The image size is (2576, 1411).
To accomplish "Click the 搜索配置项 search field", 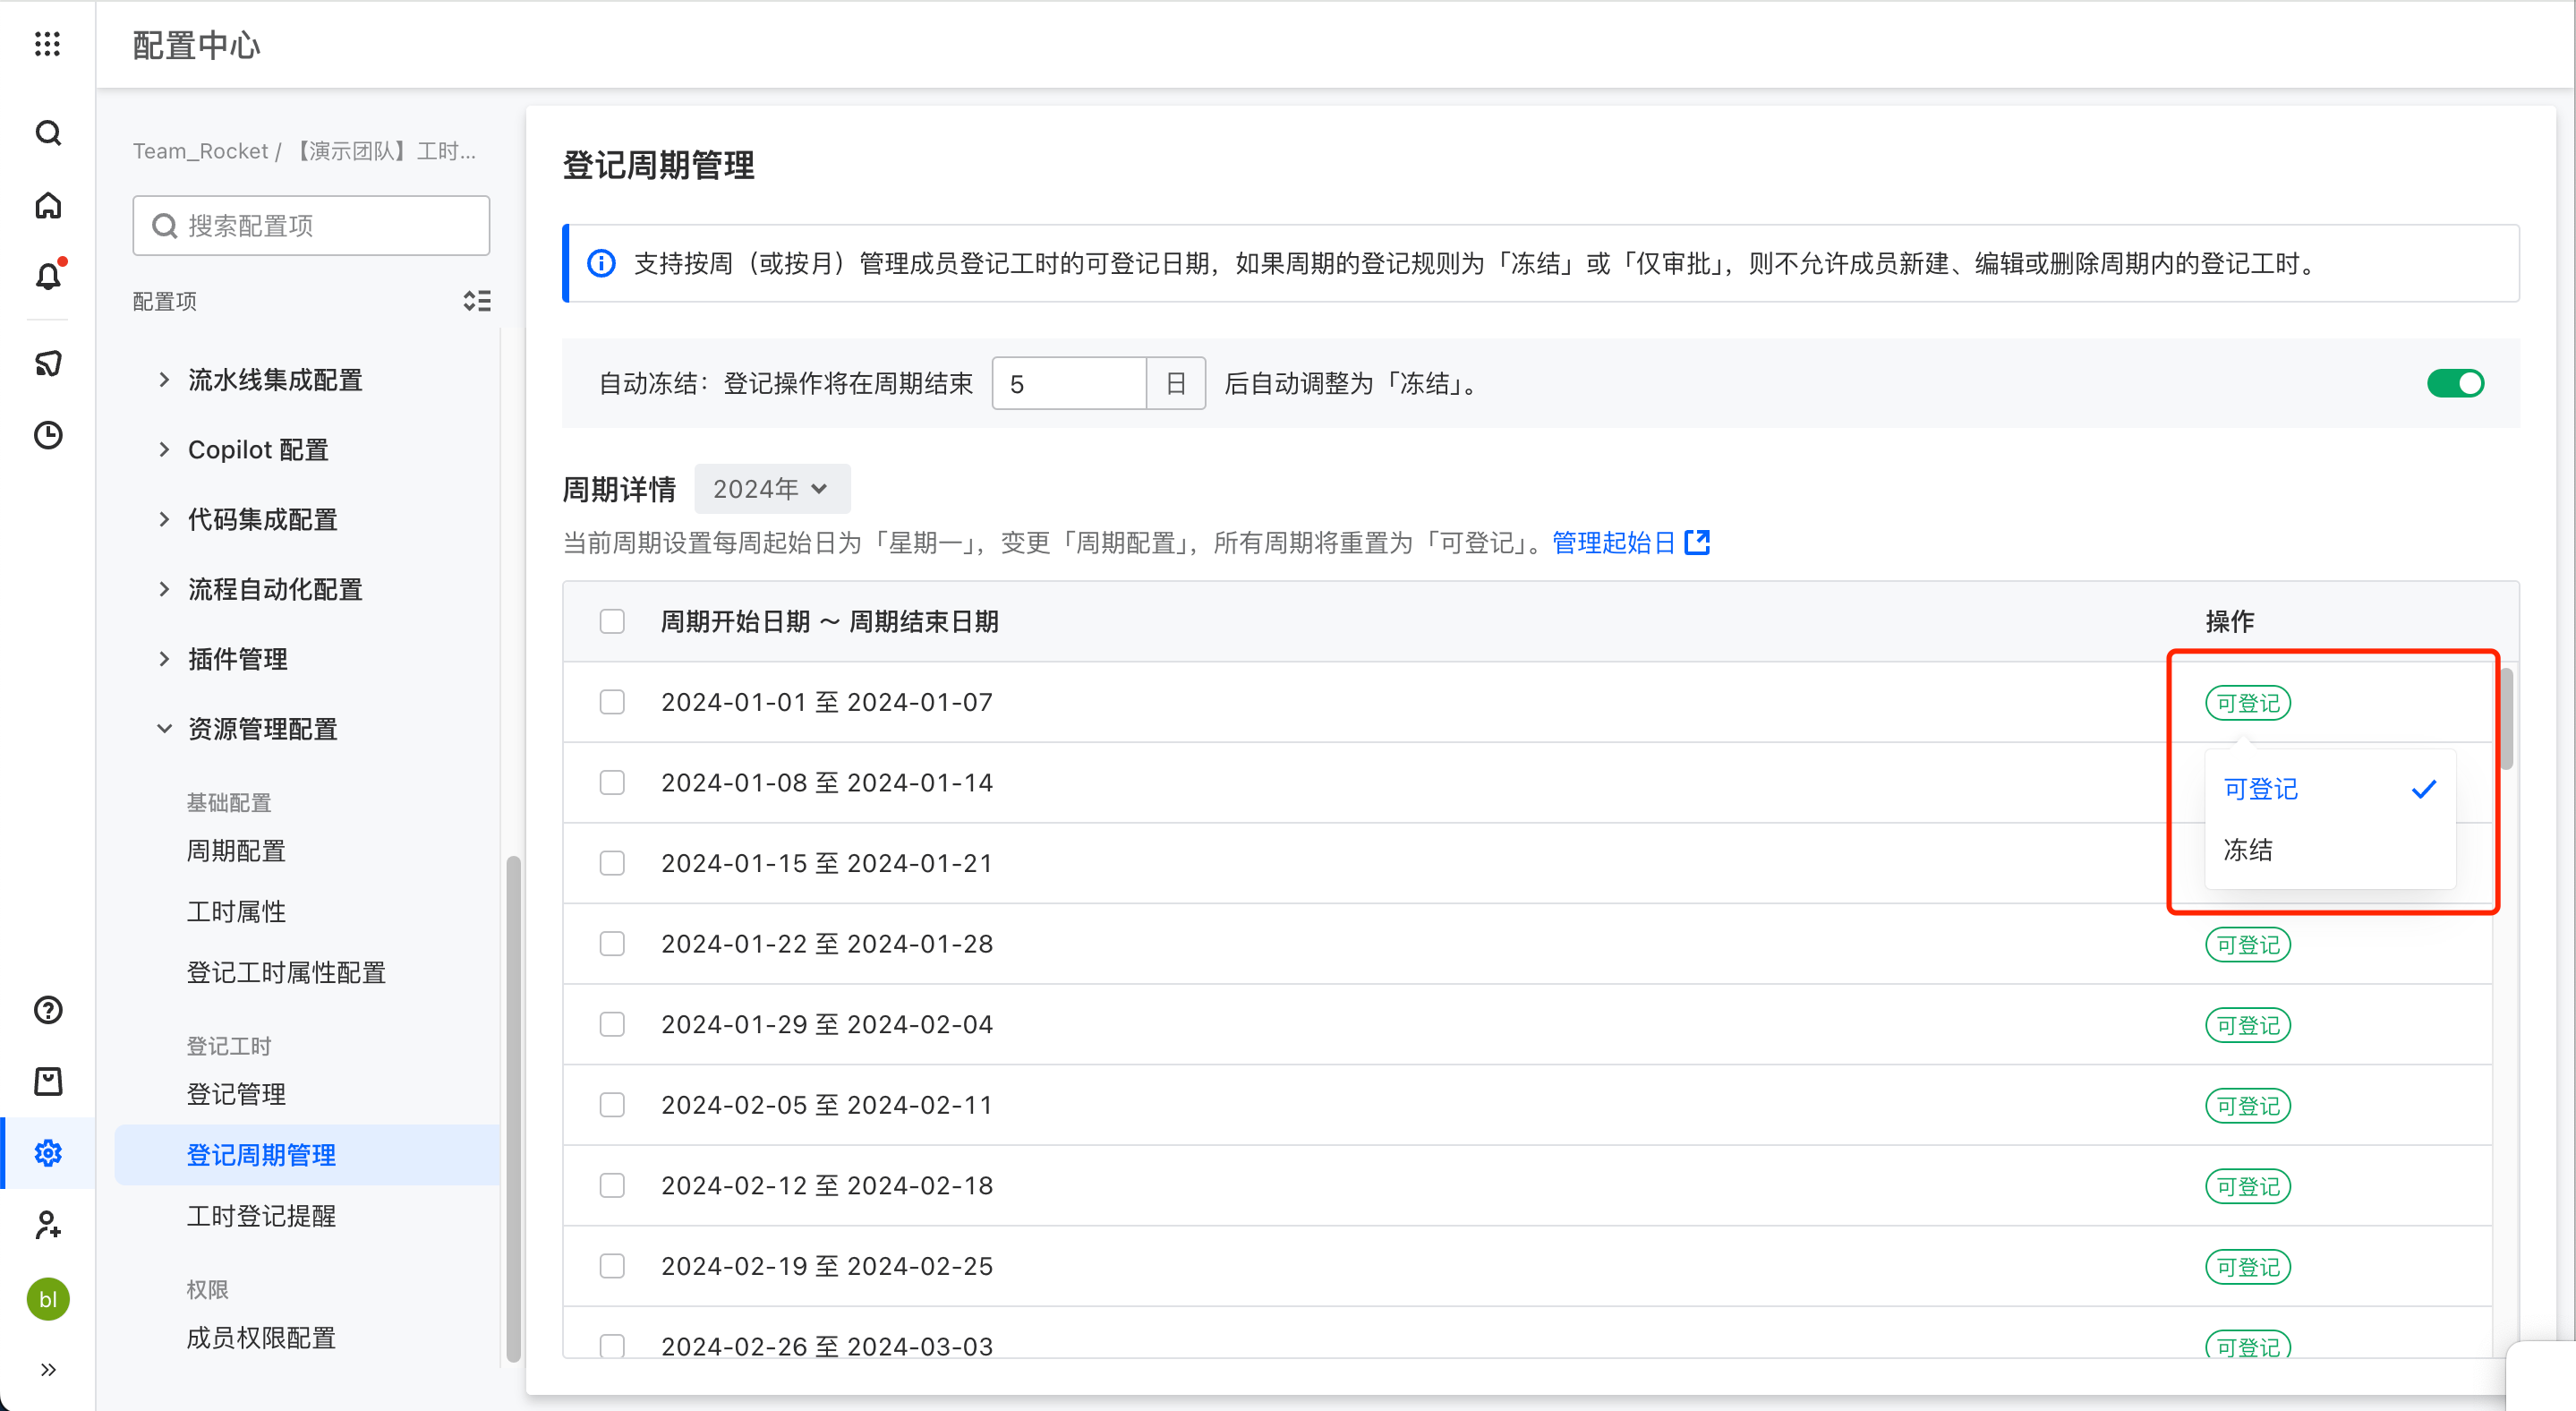I will (311, 226).
